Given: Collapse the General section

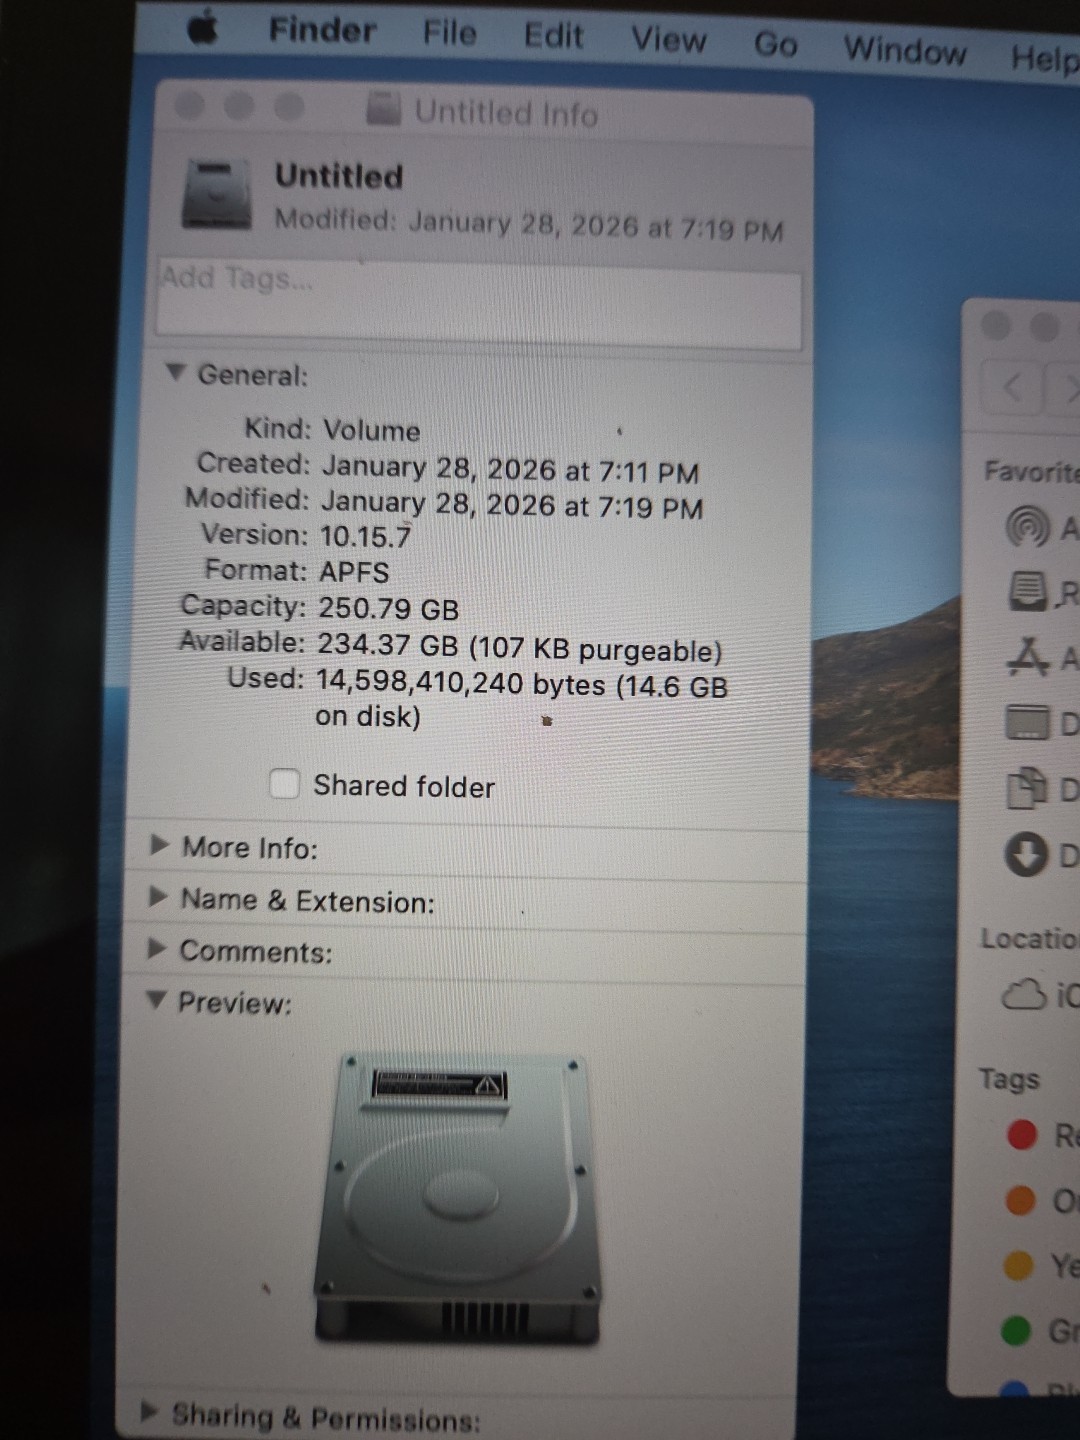Looking at the screenshot, I should [x=176, y=372].
